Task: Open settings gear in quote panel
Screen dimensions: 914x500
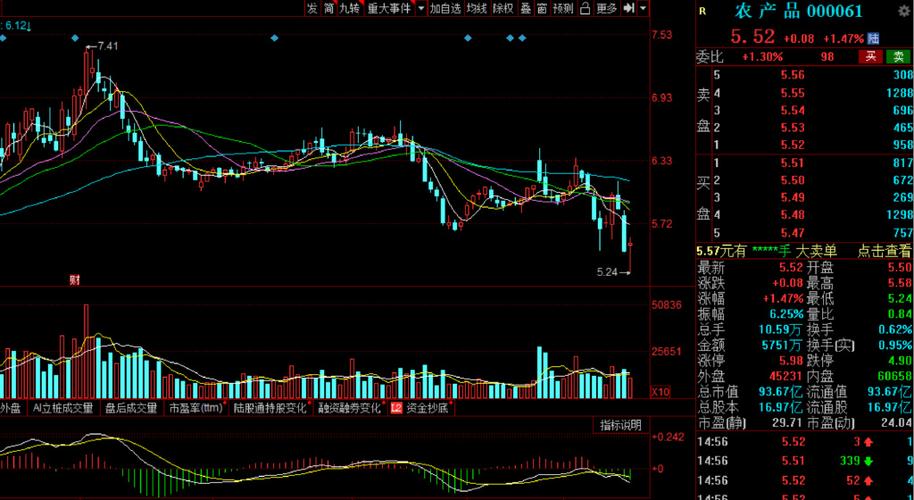Action: 904,10
